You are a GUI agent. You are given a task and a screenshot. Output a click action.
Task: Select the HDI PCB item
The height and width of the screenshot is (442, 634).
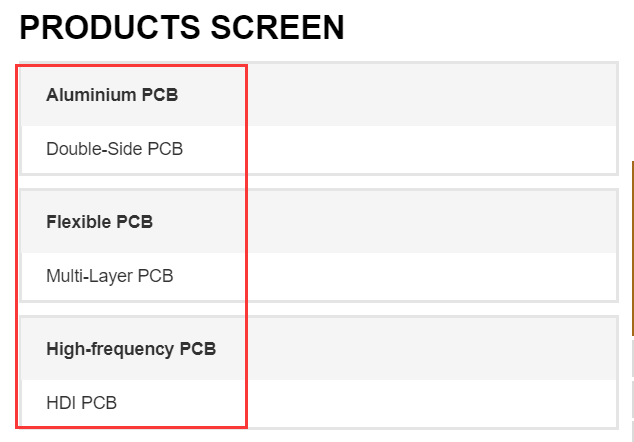click(x=81, y=403)
